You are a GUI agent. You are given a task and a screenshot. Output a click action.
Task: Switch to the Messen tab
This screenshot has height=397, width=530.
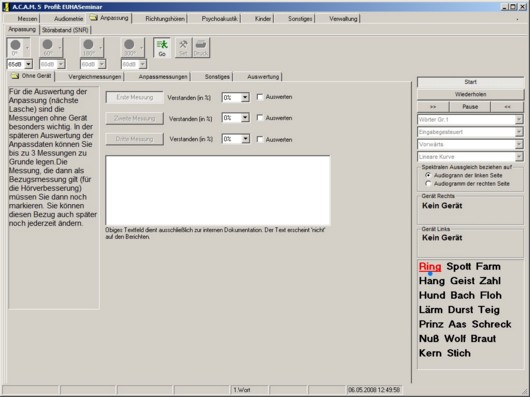point(27,19)
